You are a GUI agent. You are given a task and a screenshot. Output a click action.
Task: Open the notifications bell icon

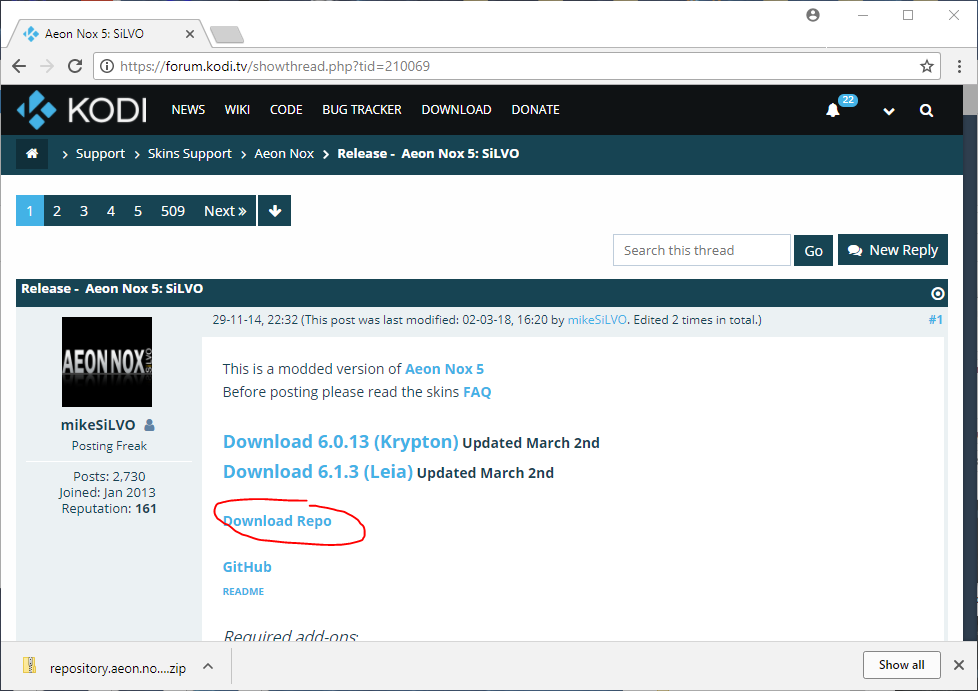tap(833, 110)
